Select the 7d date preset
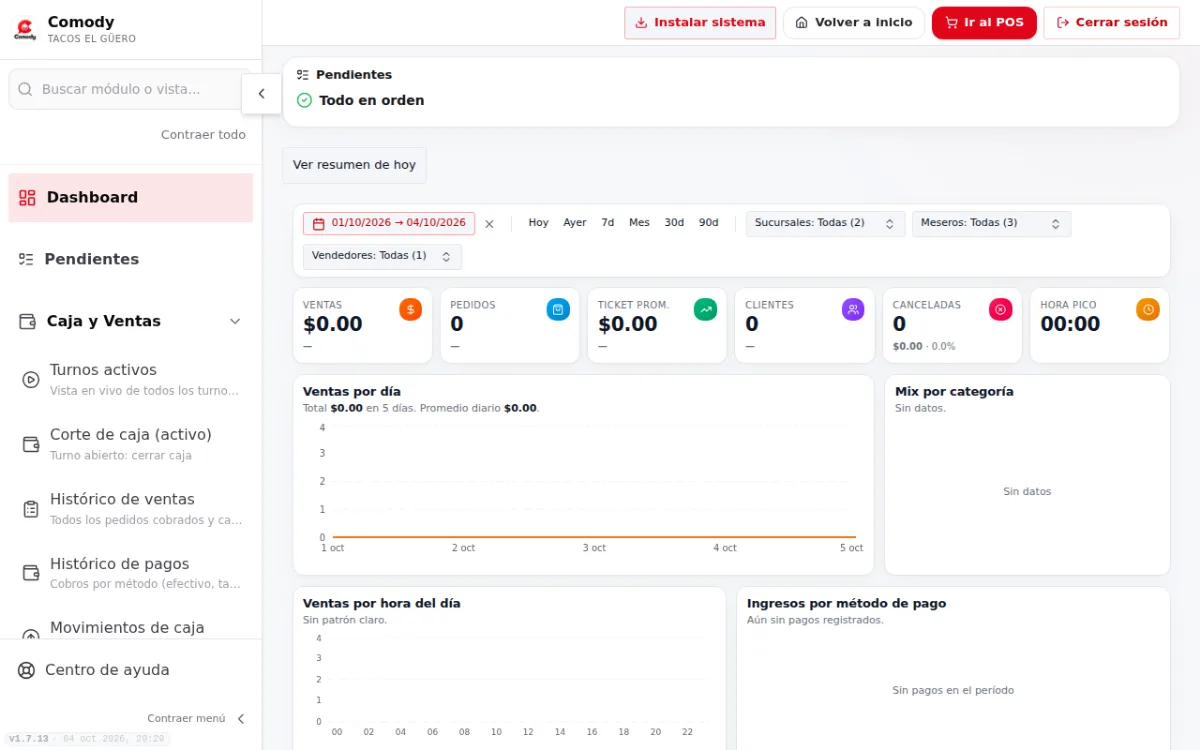The width and height of the screenshot is (1200, 750). (608, 223)
